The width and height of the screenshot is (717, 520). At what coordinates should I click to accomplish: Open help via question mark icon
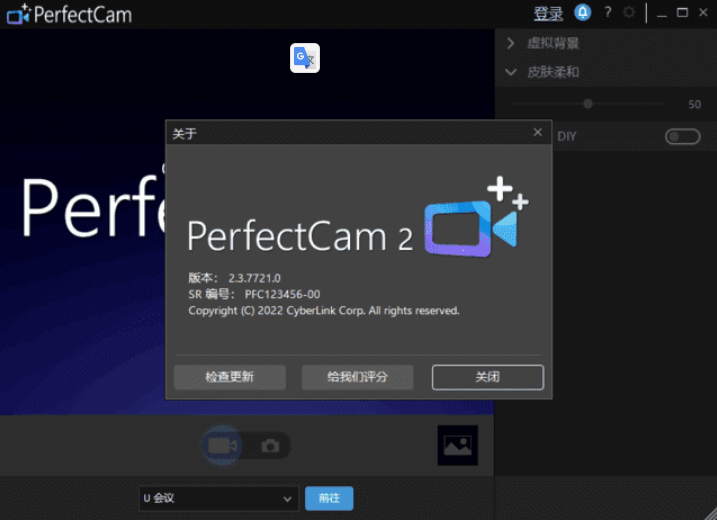click(607, 12)
